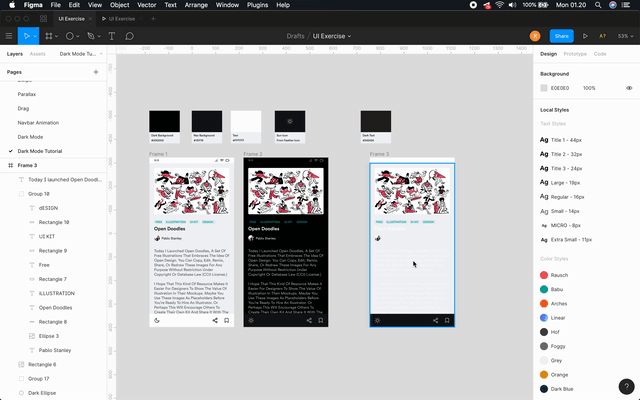Open shape tools dropdown arrow
This screenshot has height=400, width=640.
(78, 36)
